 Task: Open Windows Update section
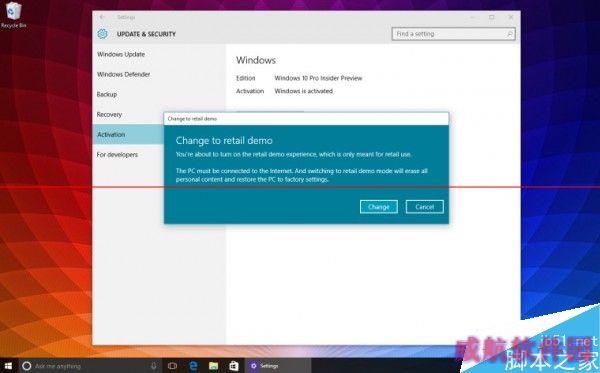click(121, 54)
